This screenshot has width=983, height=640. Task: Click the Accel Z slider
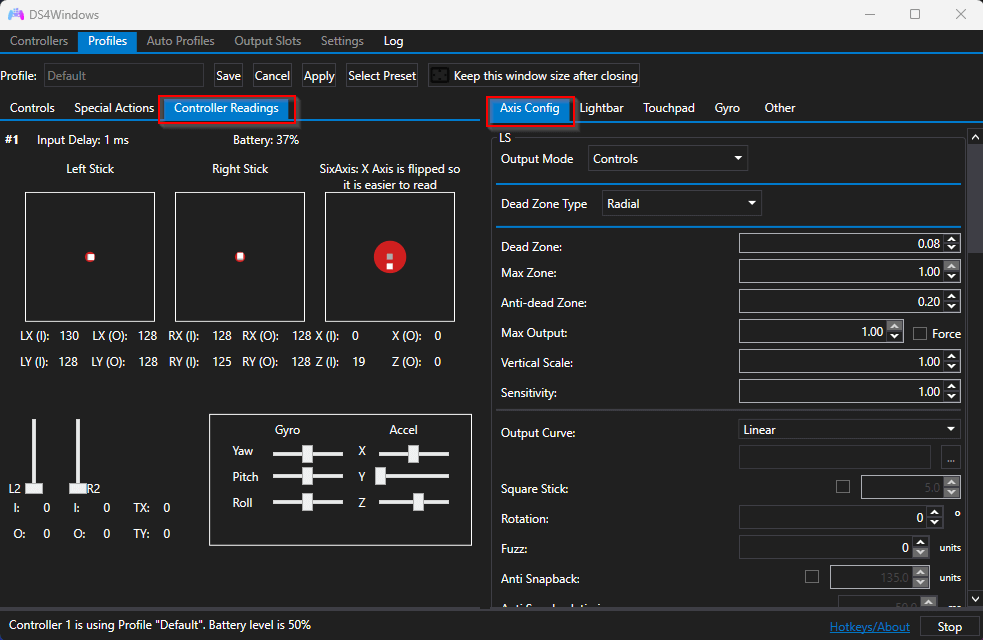click(x=414, y=502)
